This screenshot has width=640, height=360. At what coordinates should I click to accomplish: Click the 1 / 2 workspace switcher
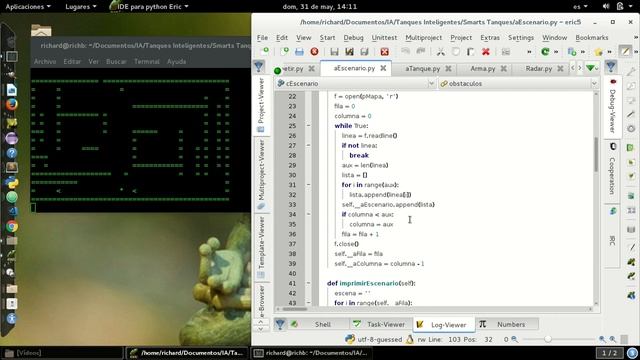click(610, 353)
